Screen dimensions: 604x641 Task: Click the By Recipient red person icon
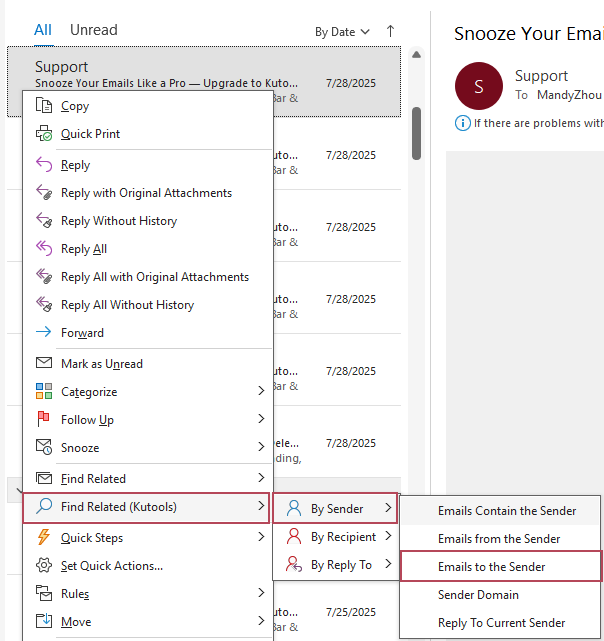(x=294, y=536)
